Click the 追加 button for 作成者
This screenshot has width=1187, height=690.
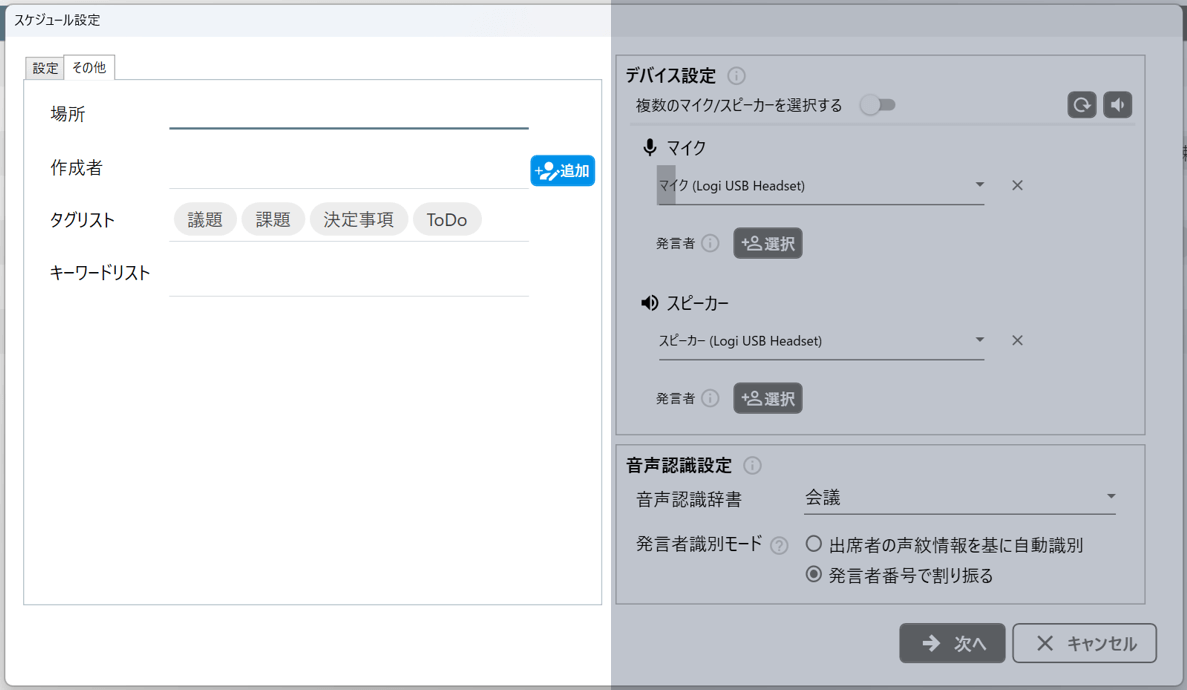point(563,171)
